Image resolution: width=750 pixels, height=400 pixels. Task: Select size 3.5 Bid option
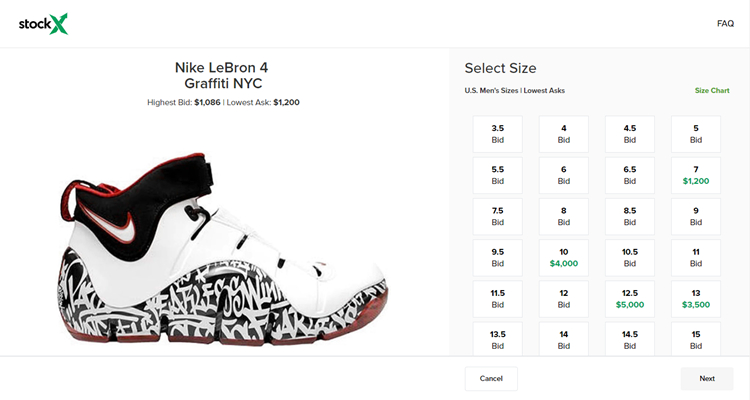pyautogui.click(x=498, y=134)
